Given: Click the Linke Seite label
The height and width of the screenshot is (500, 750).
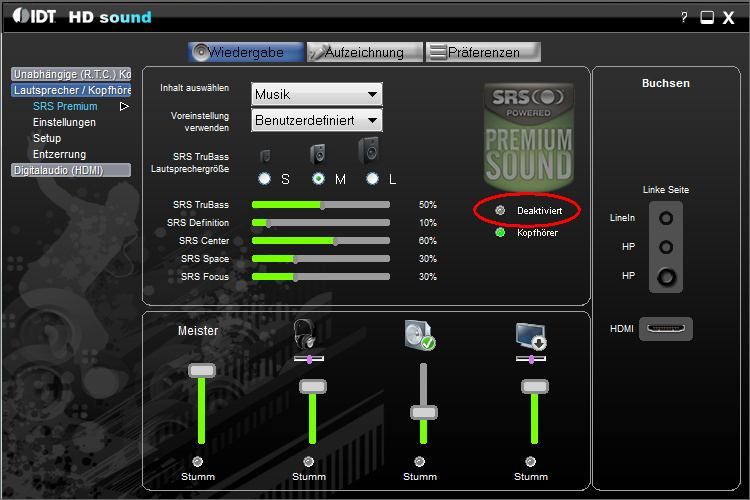Looking at the screenshot, I should click(x=666, y=189).
